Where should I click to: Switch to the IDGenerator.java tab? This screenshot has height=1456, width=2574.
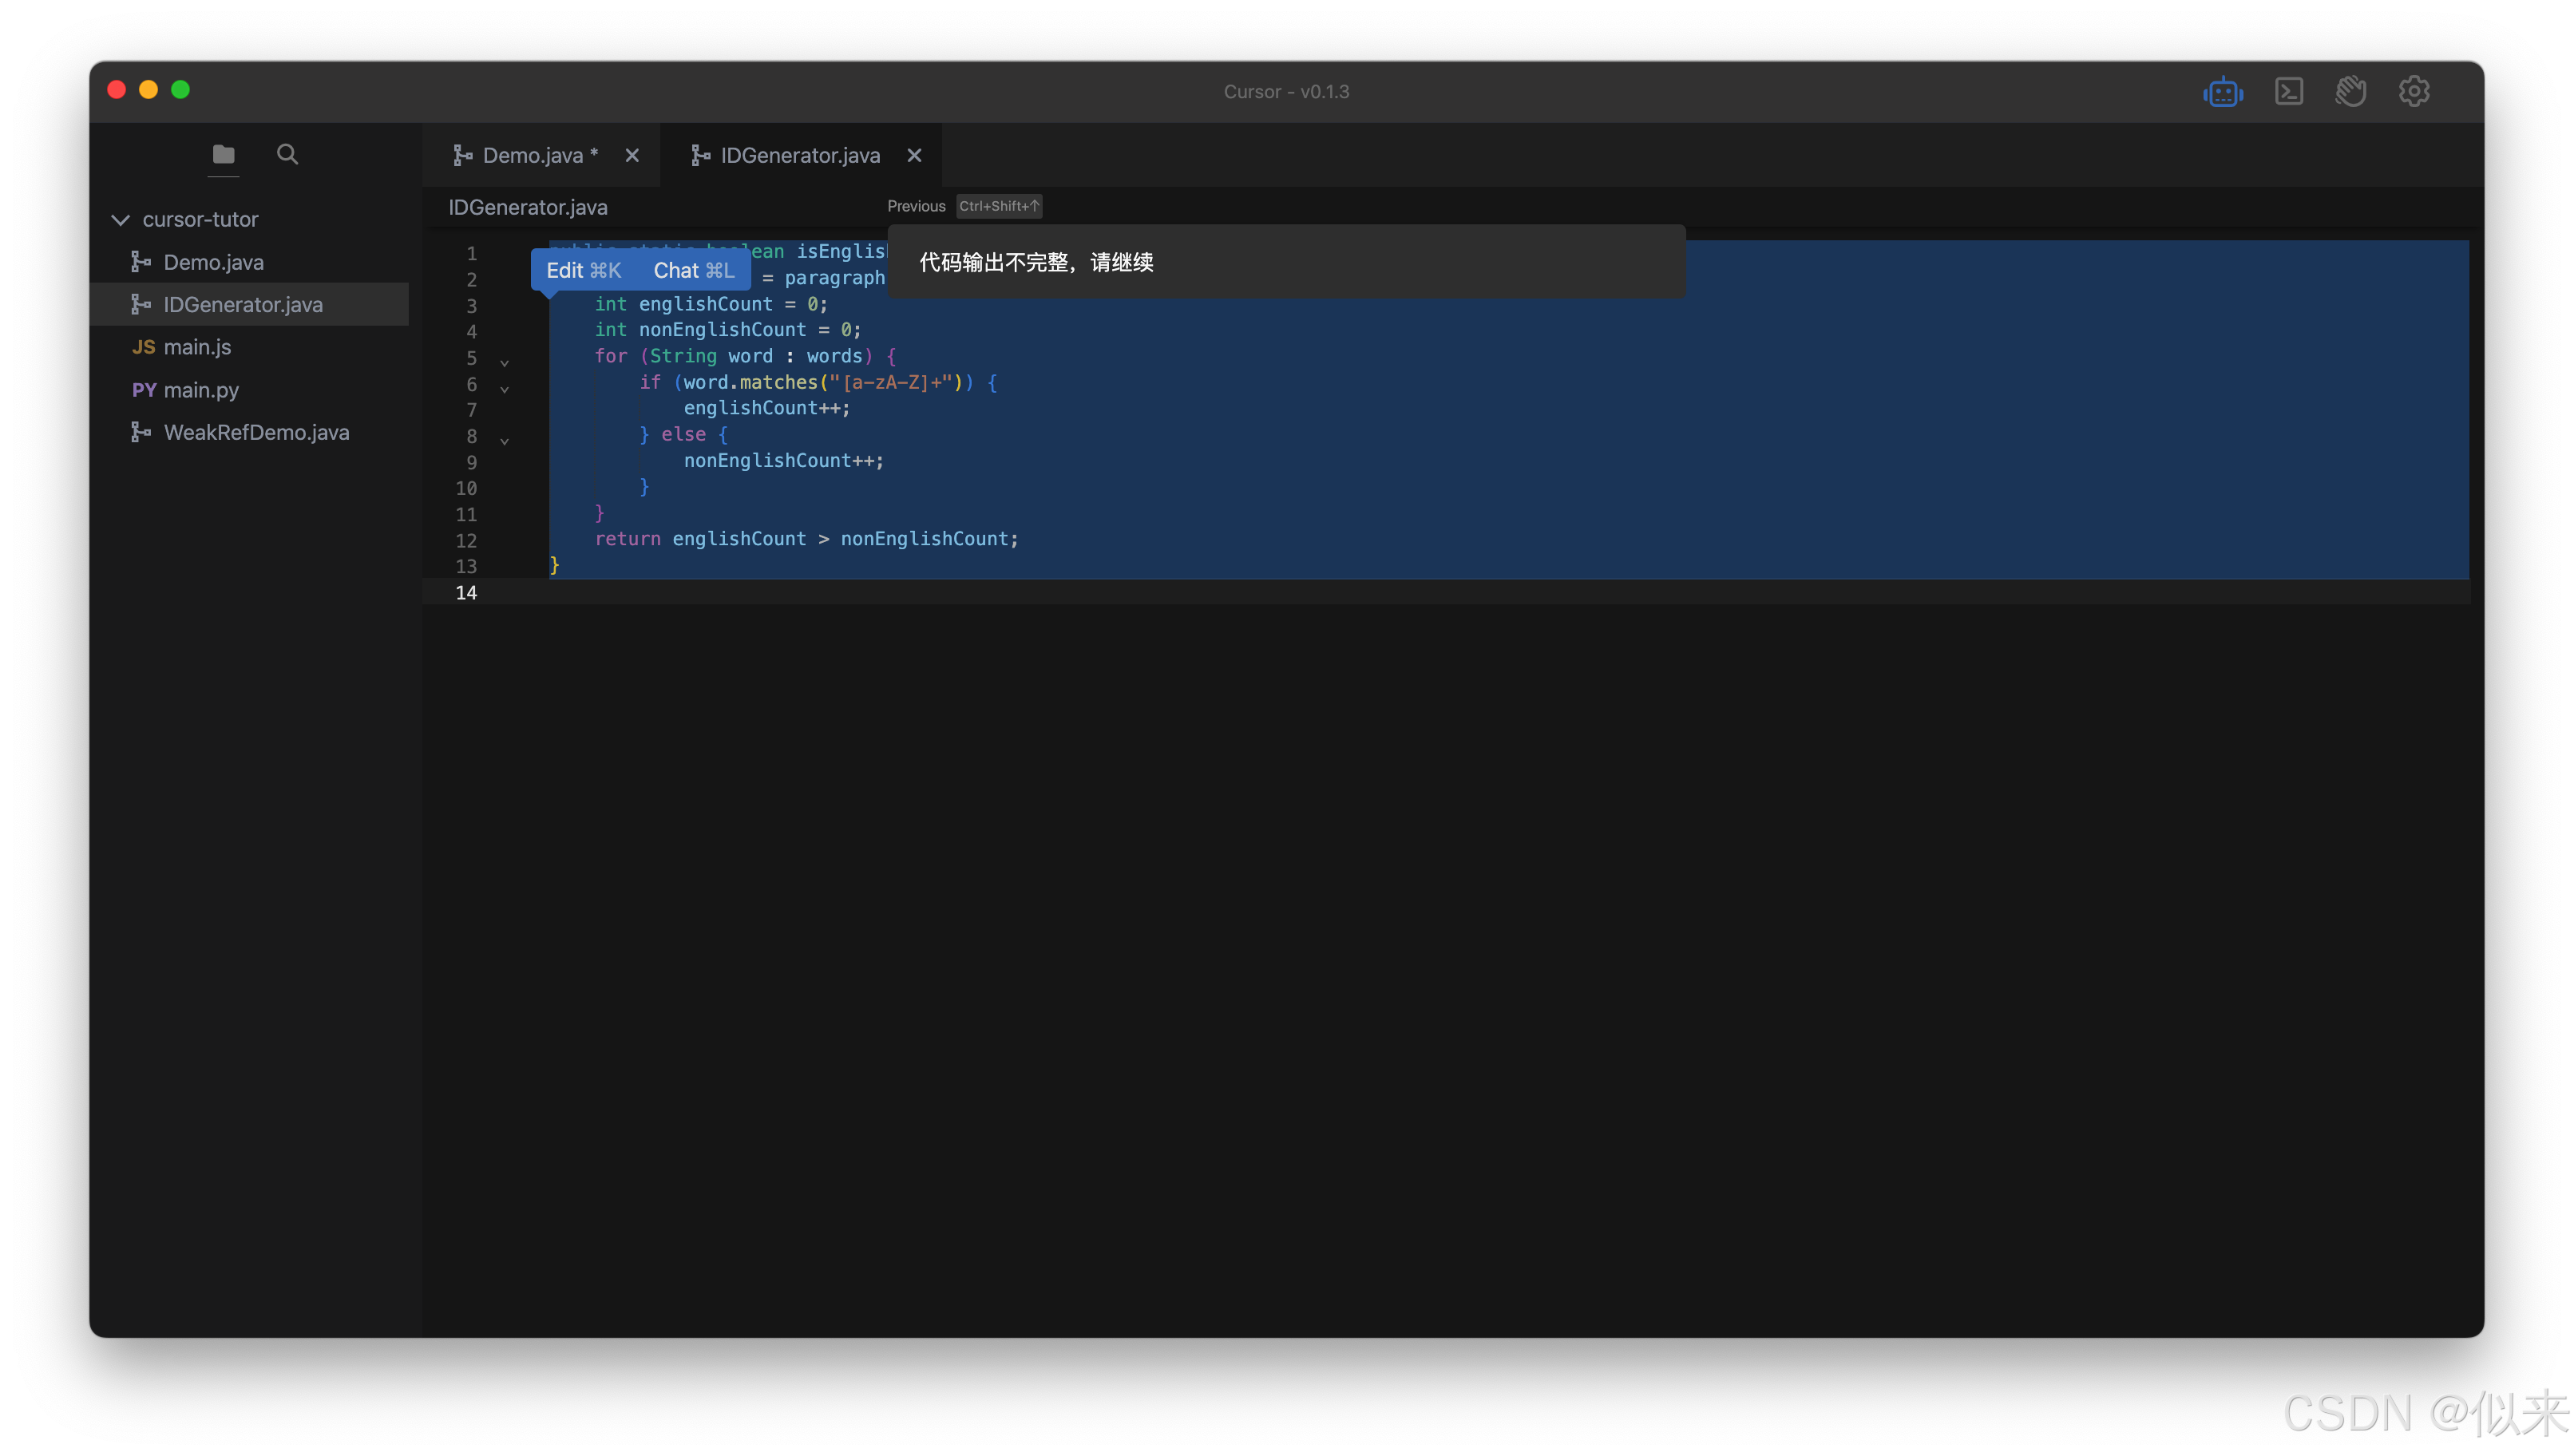pyautogui.click(x=799, y=155)
